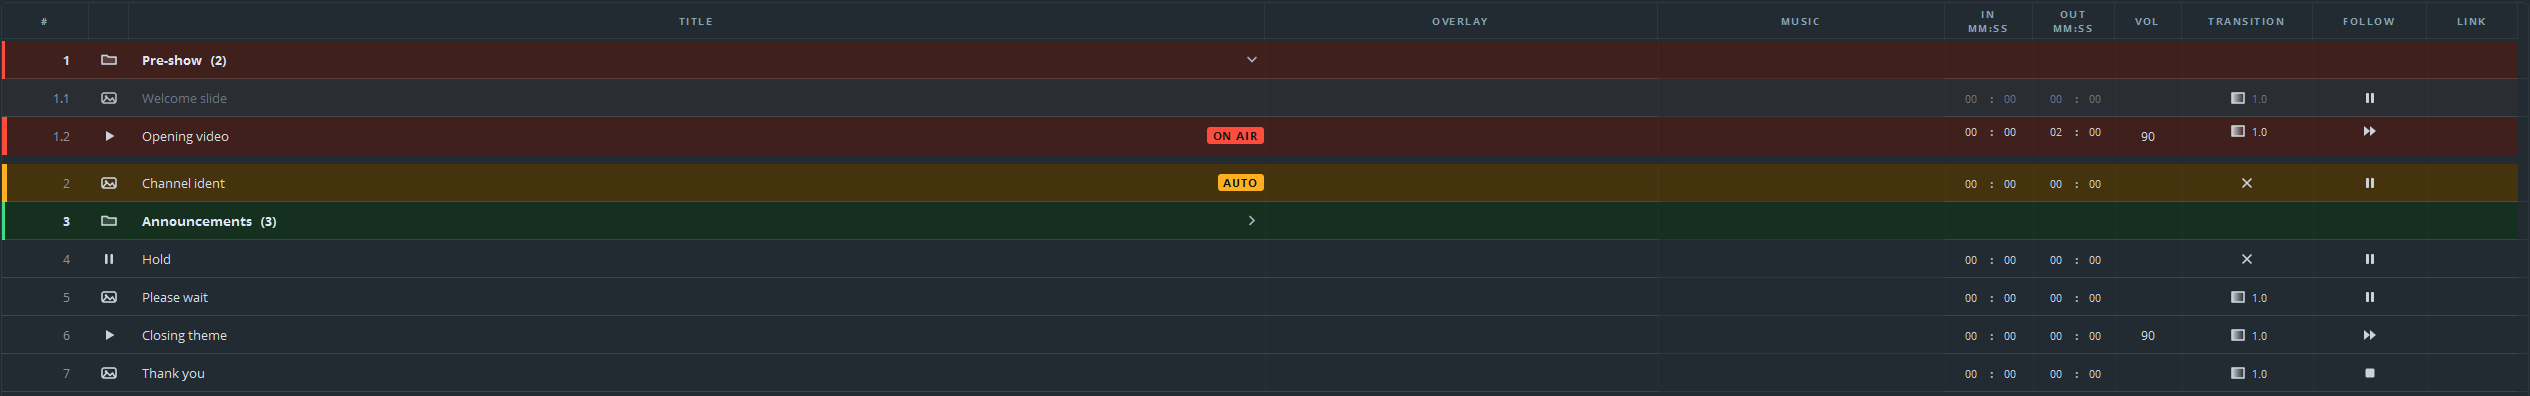This screenshot has width=2530, height=396.
Task: Select the Please wait row title
Action: [175, 297]
